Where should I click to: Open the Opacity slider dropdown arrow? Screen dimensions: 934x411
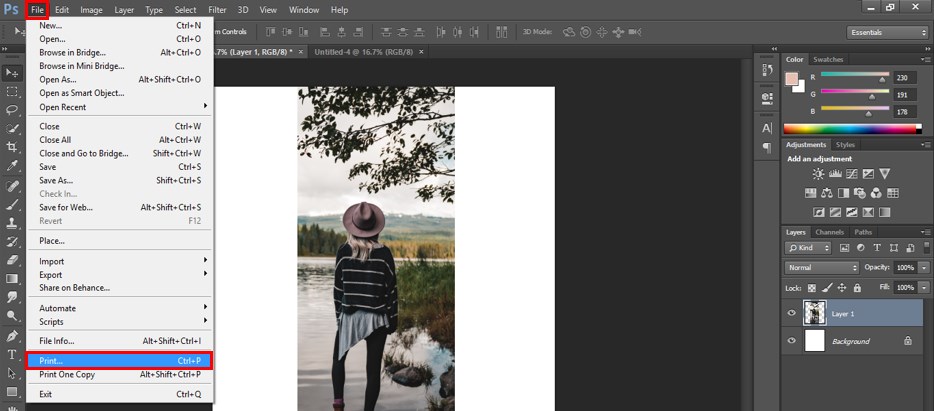(923, 268)
